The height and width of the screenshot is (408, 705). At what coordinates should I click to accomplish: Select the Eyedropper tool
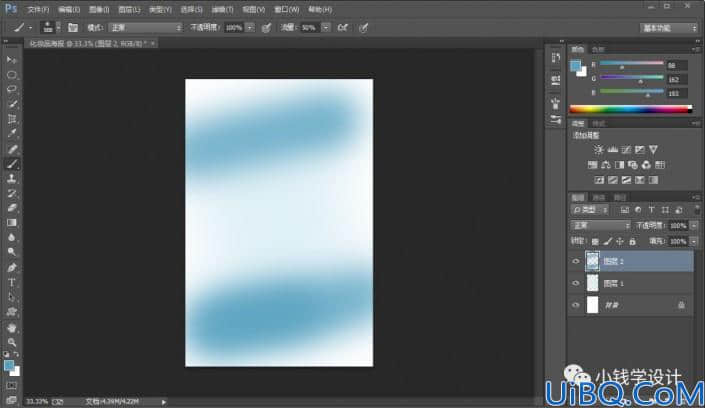12,134
